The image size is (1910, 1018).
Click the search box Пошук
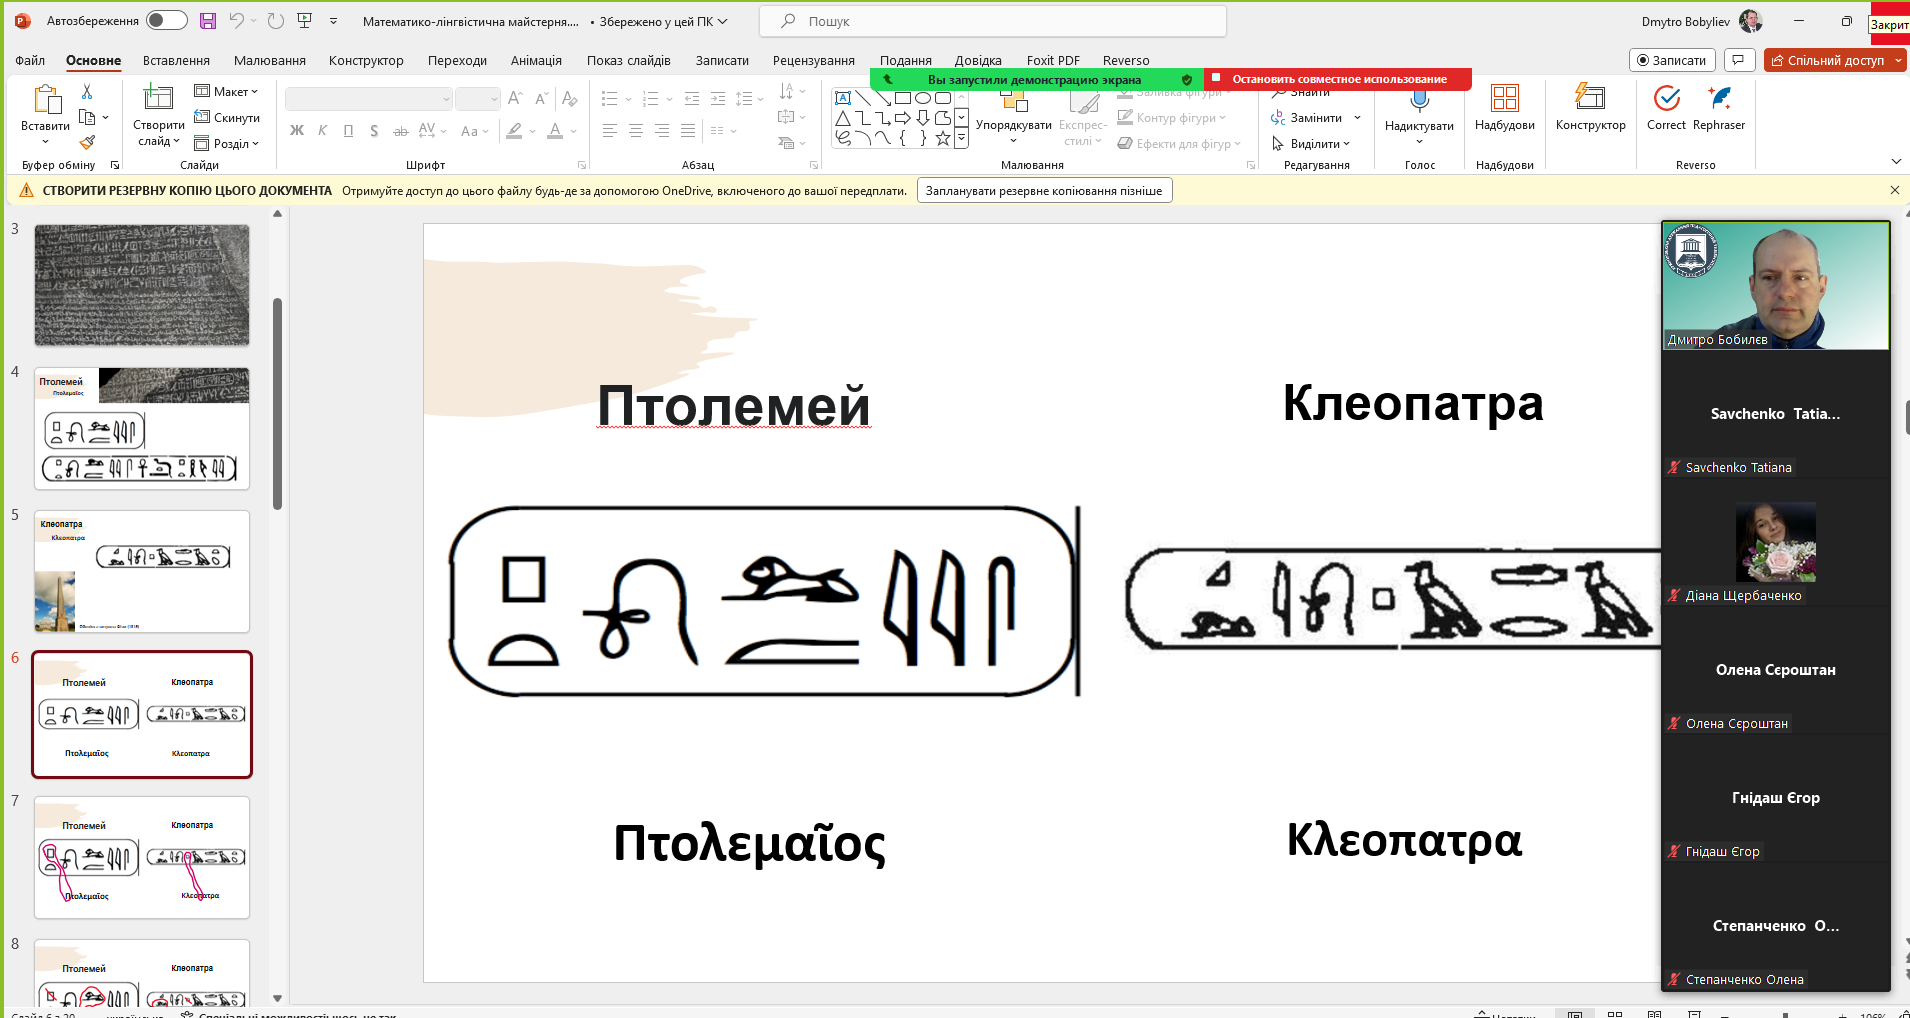tap(993, 21)
